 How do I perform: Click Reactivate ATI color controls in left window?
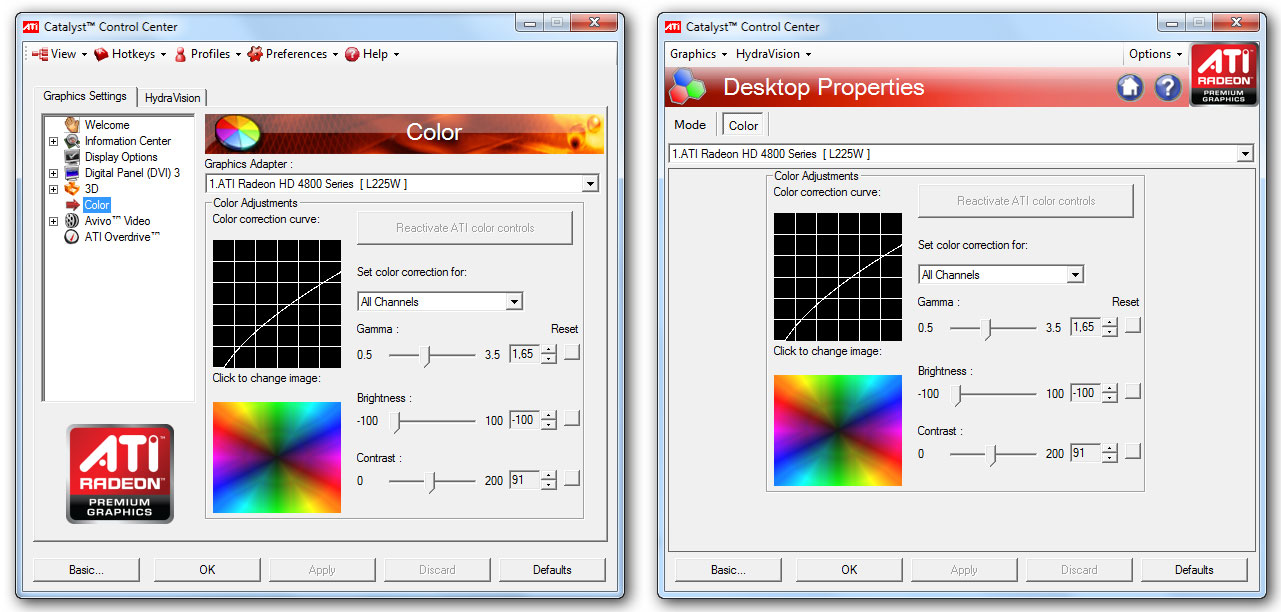point(465,228)
